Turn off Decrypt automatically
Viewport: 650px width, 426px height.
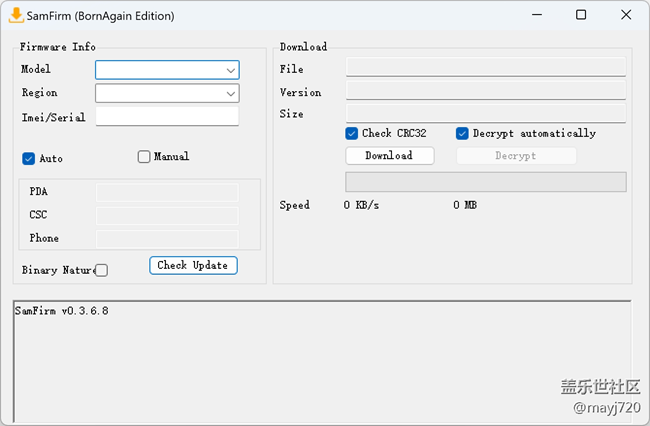coord(463,133)
